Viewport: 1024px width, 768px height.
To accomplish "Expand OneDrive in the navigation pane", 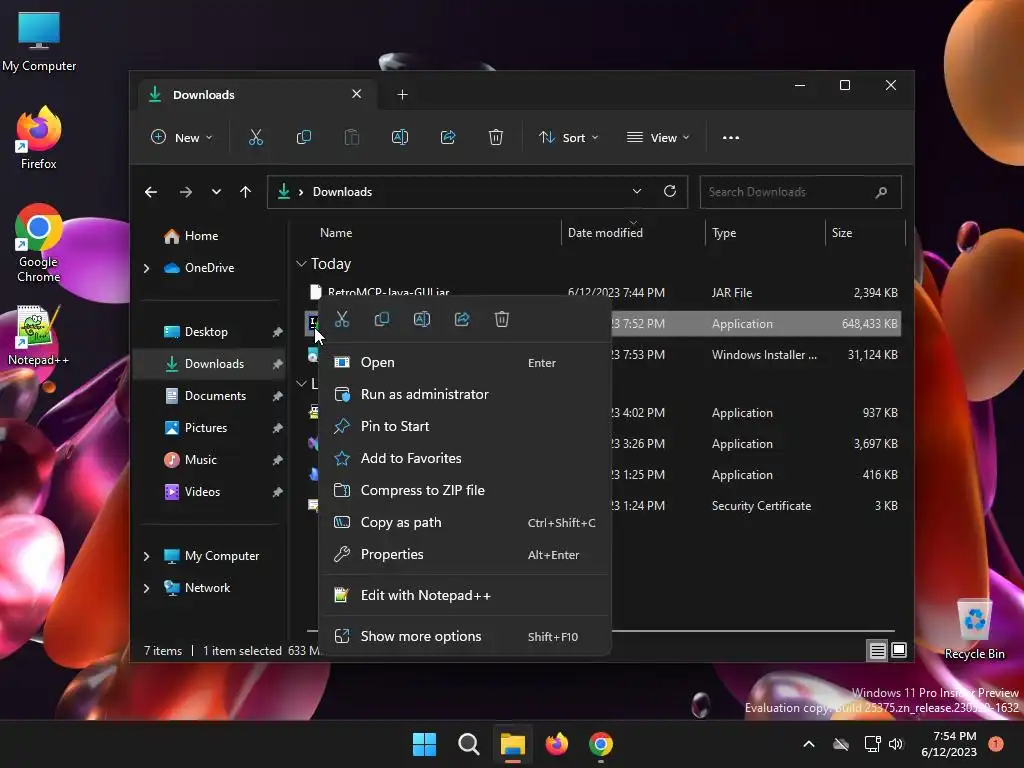I will click(x=146, y=268).
